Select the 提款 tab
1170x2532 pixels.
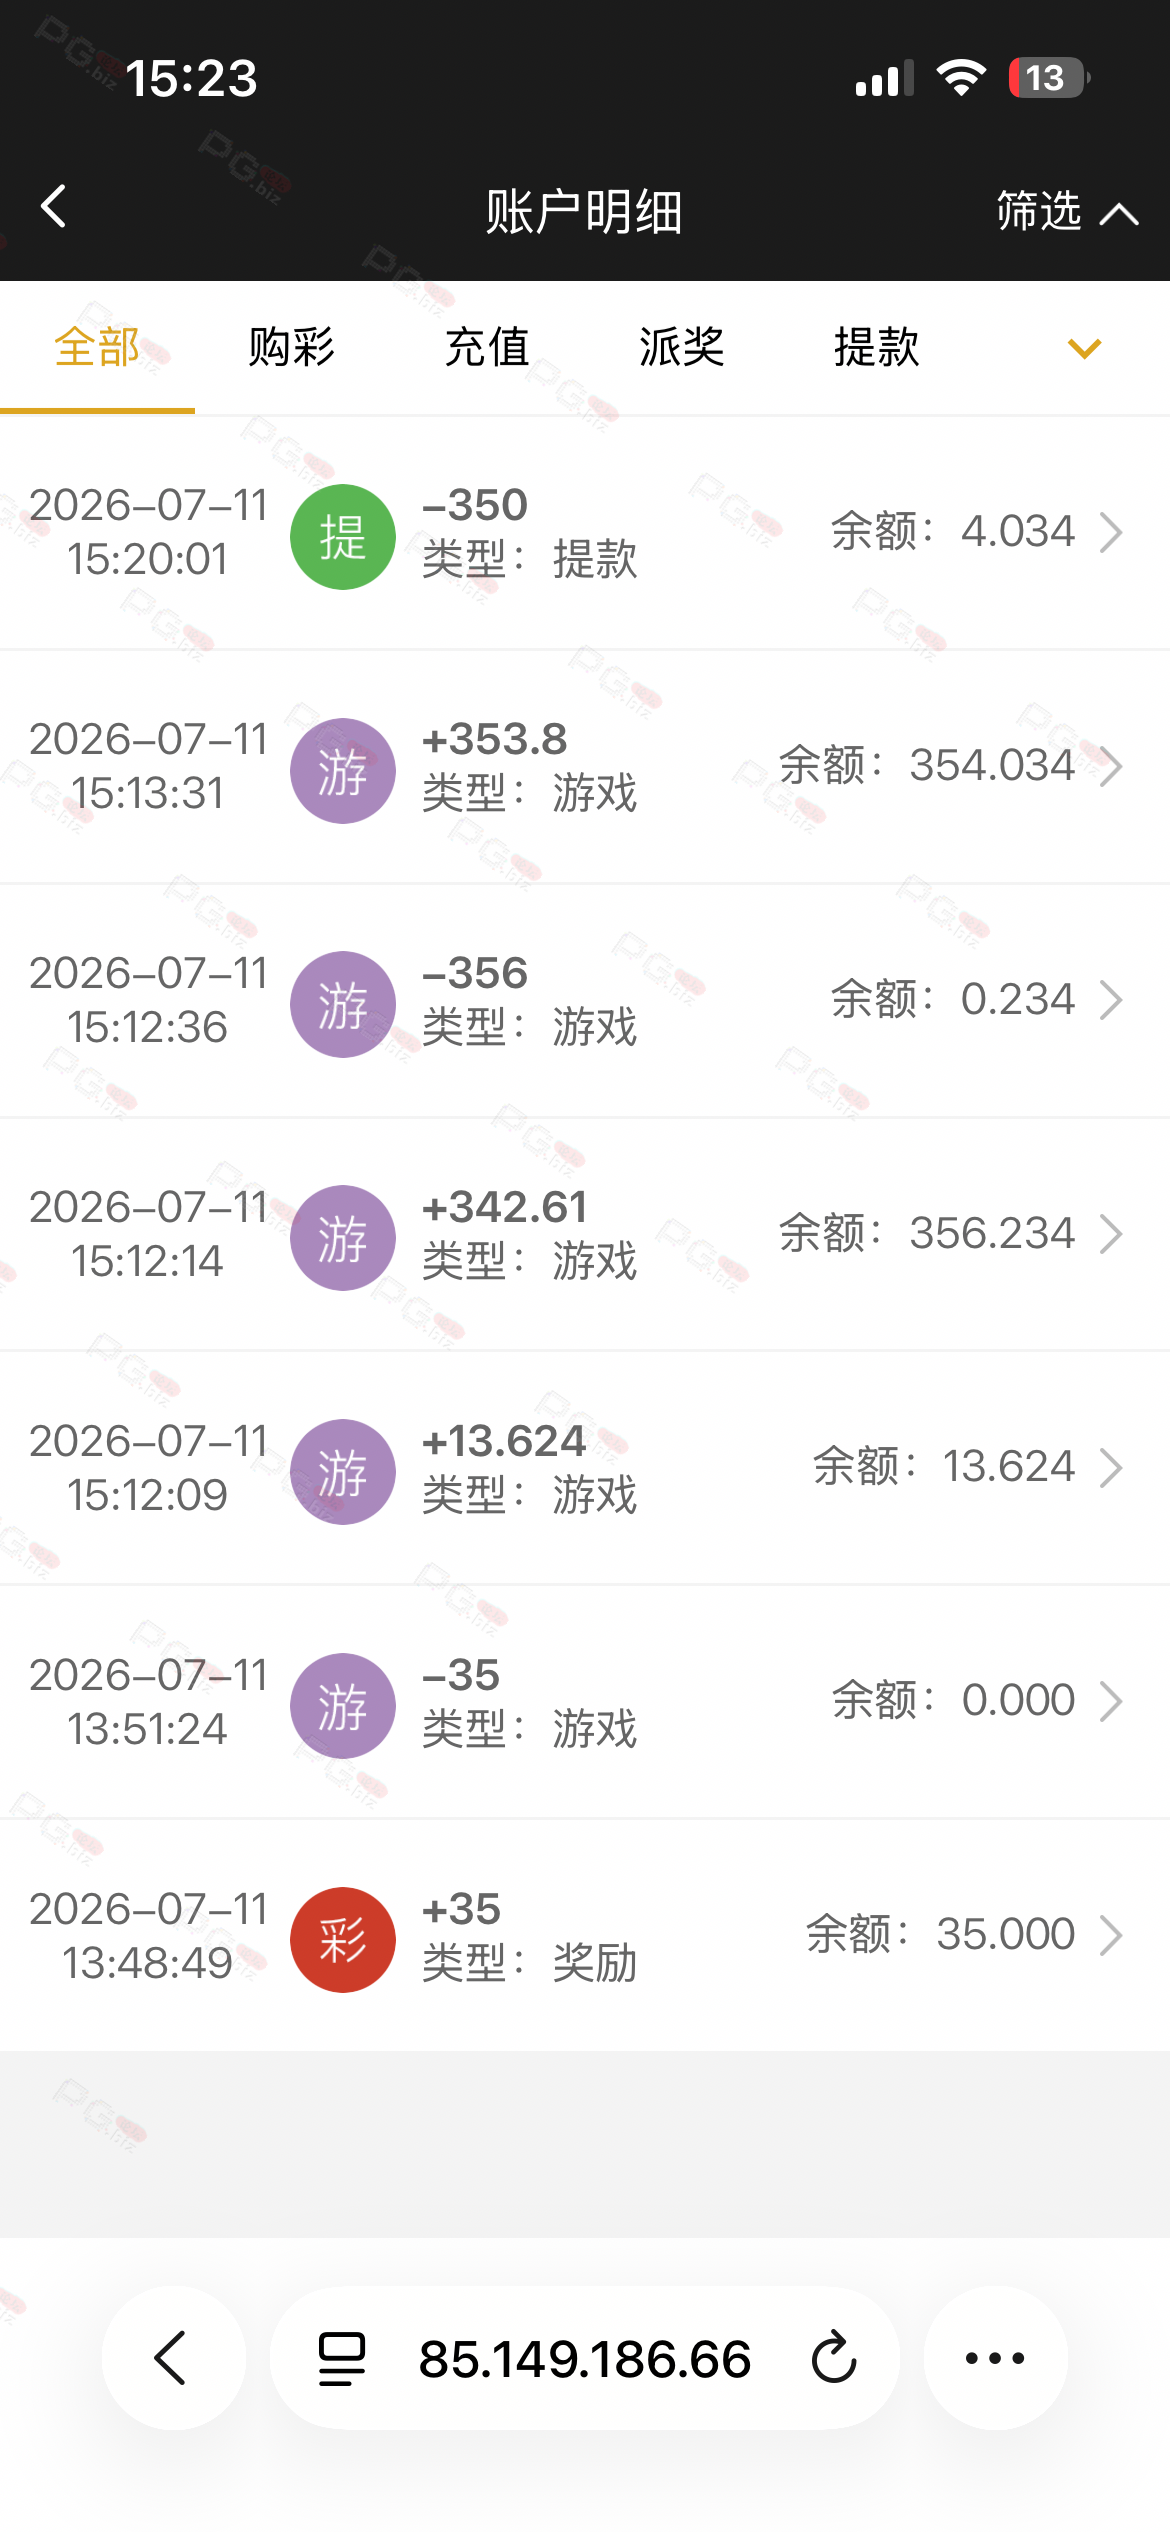coord(876,347)
